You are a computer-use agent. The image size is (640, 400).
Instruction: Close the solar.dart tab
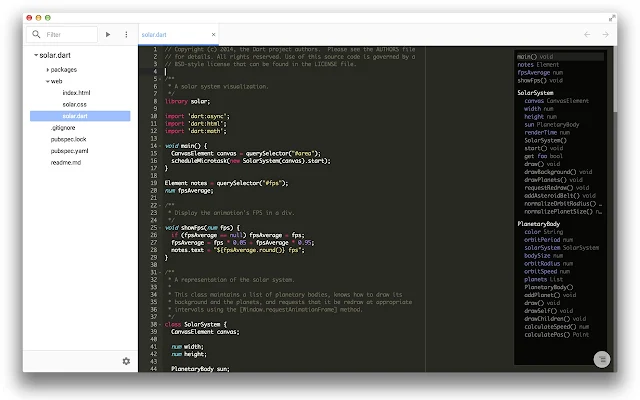[x=213, y=35]
